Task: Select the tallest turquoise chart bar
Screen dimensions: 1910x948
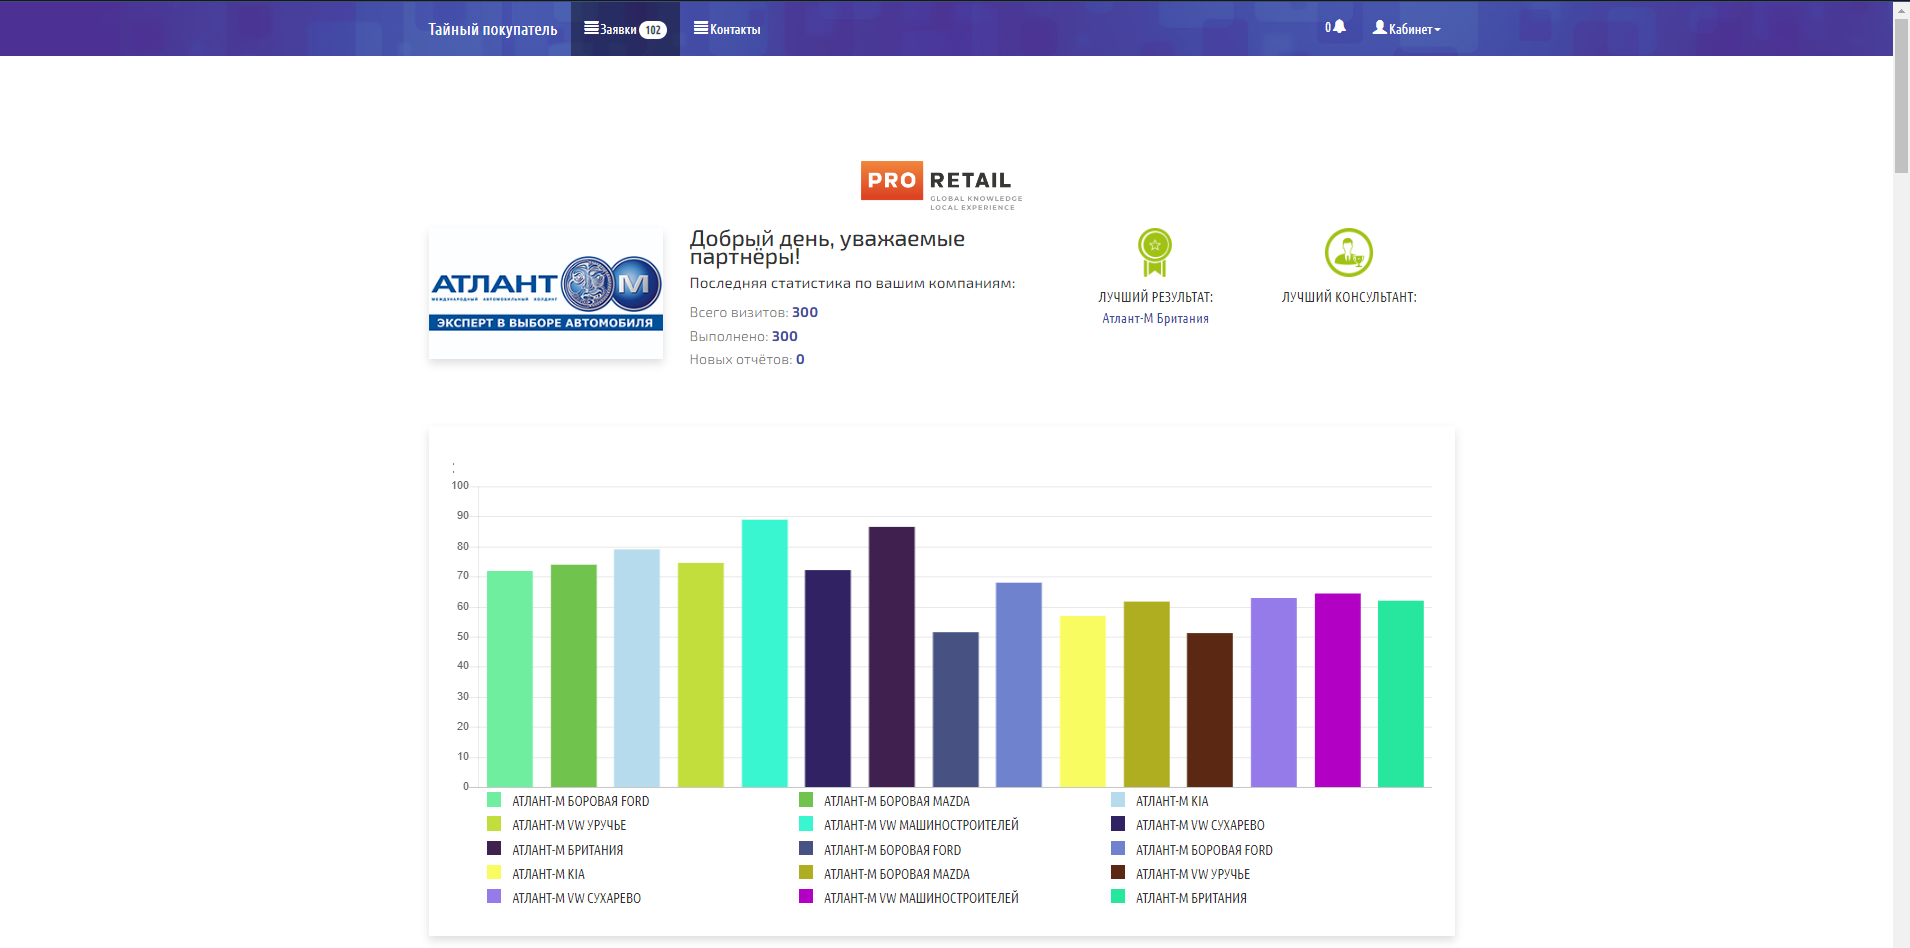Action: [x=765, y=653]
